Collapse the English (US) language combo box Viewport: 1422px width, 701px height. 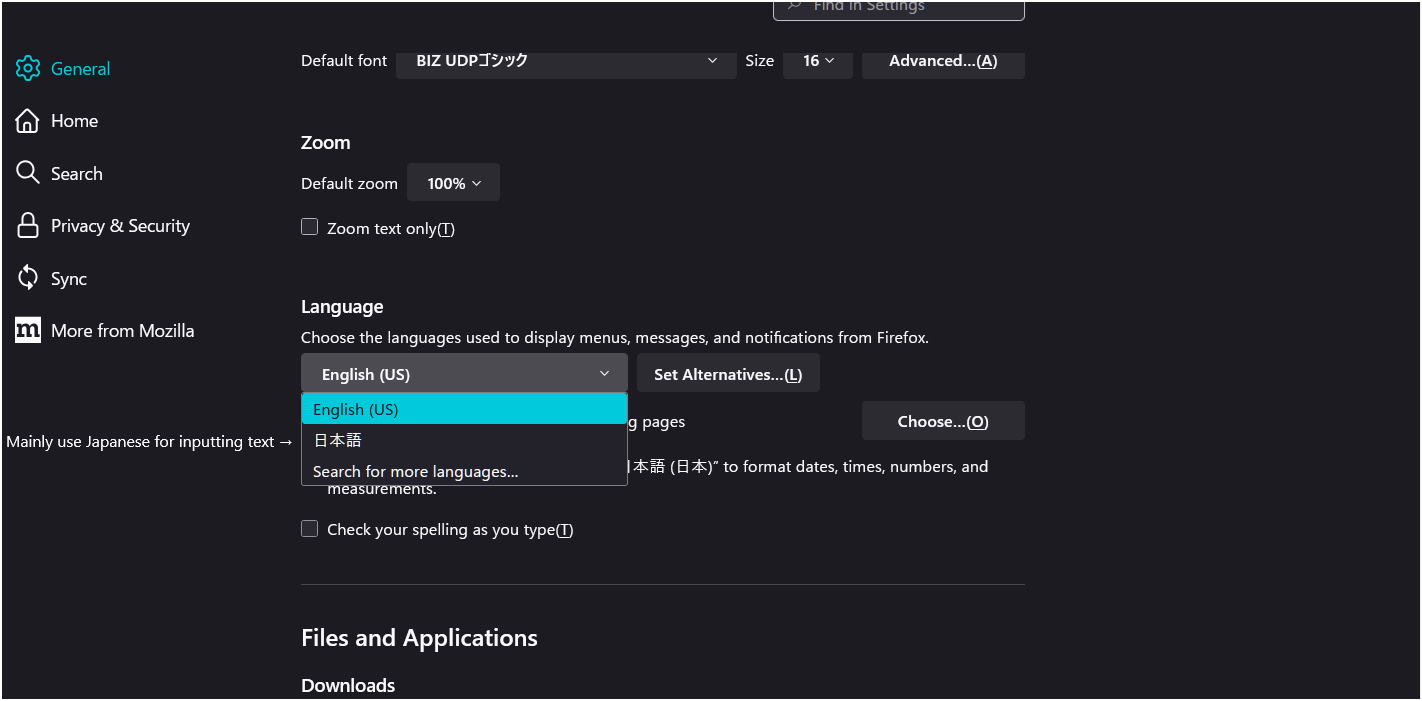pos(464,374)
